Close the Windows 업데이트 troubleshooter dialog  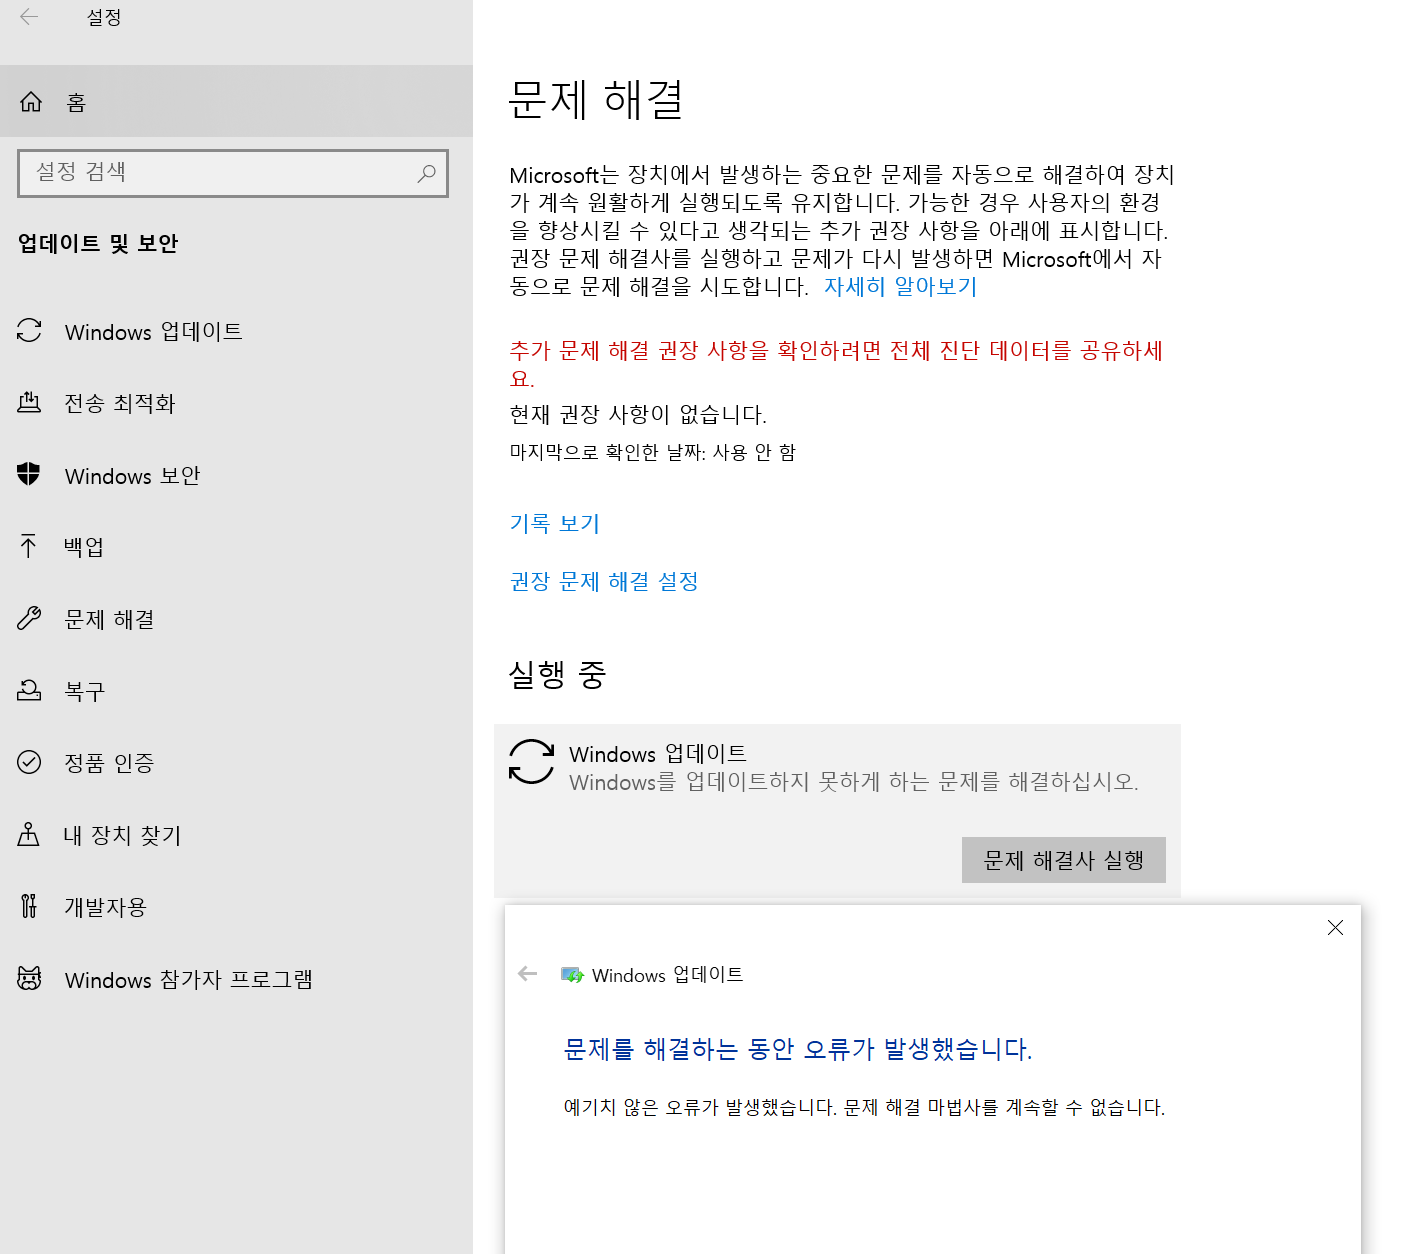1335,927
